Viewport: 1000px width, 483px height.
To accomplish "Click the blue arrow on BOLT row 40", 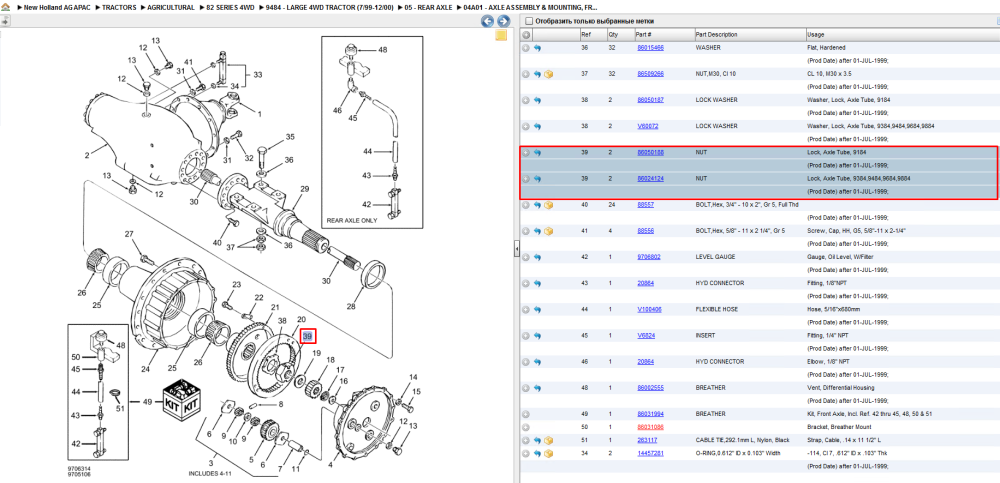I will [x=537, y=205].
